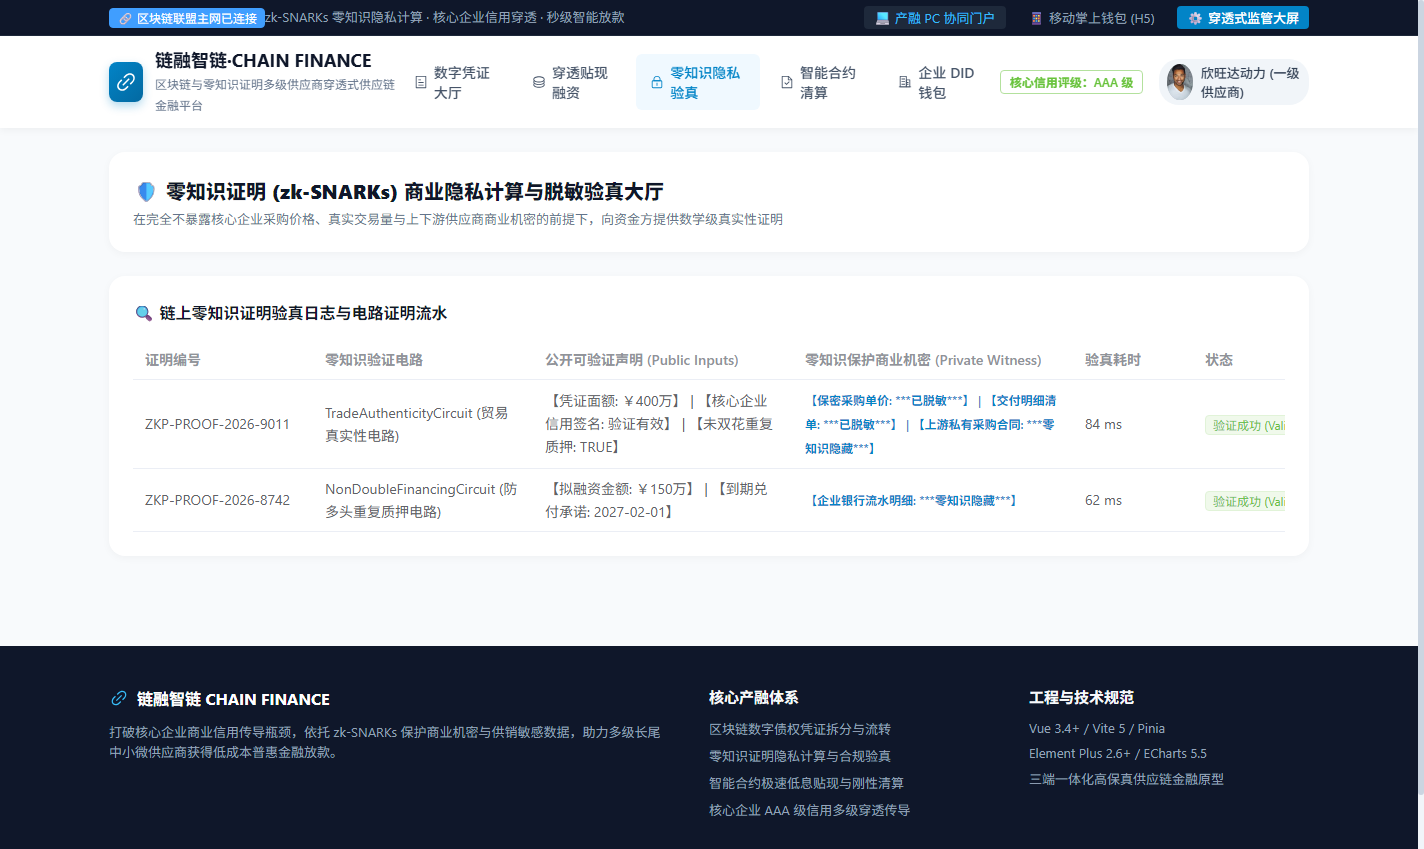Click the 穿透贴现融资 coins icon
The width and height of the screenshot is (1424, 849).
[539, 83]
